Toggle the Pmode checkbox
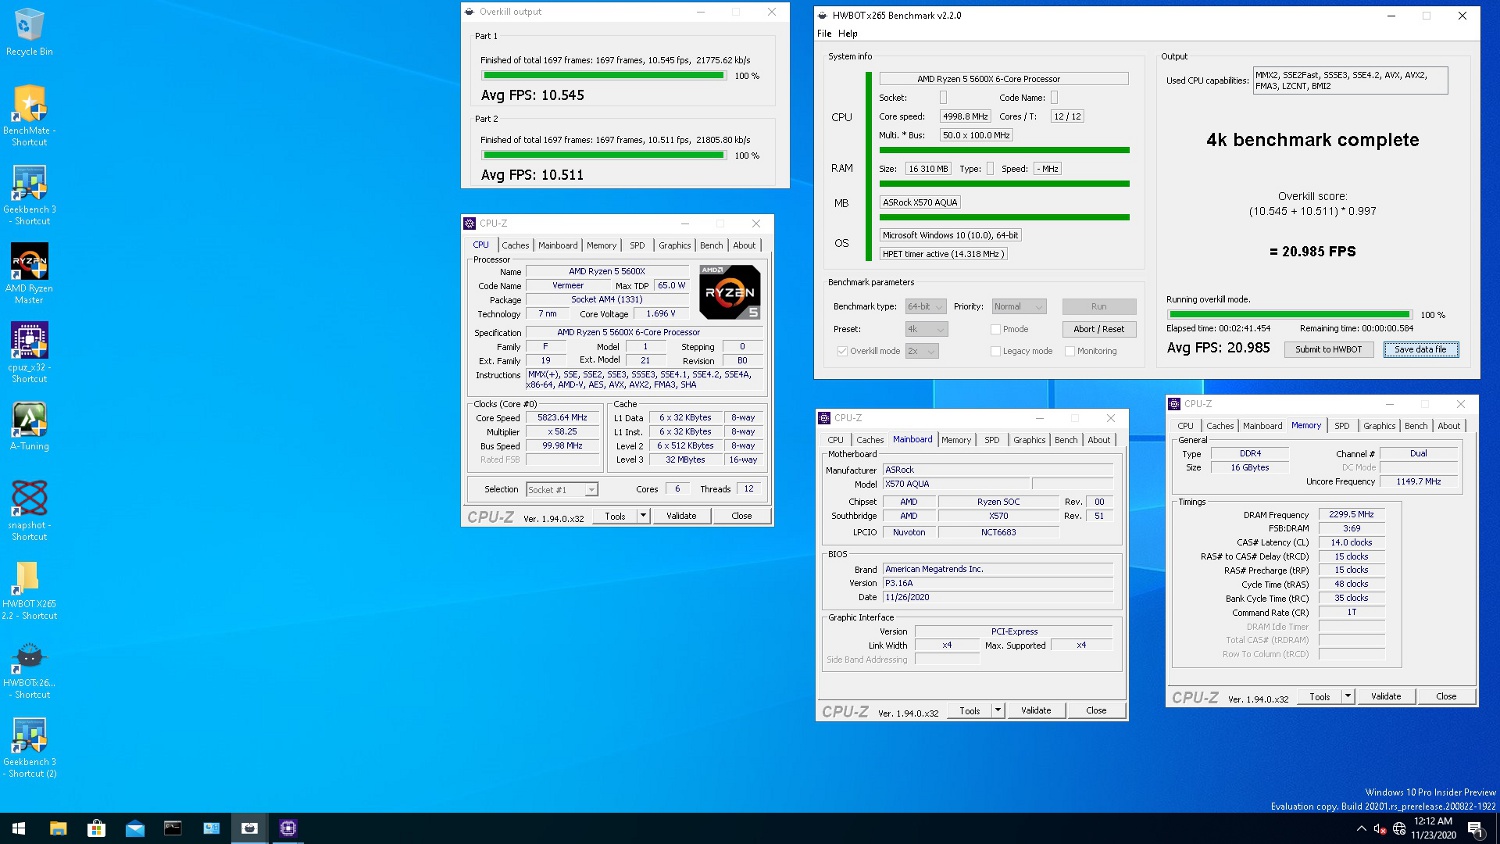 (x=995, y=329)
